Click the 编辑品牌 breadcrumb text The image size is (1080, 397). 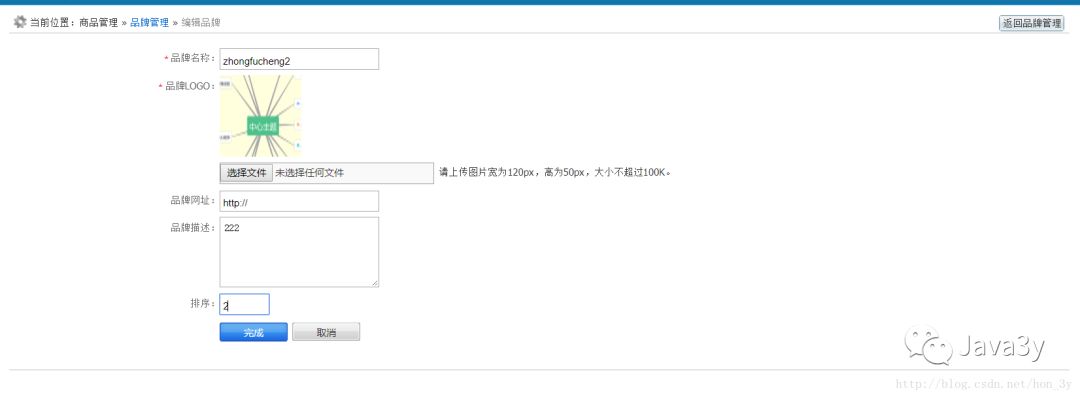tap(201, 23)
